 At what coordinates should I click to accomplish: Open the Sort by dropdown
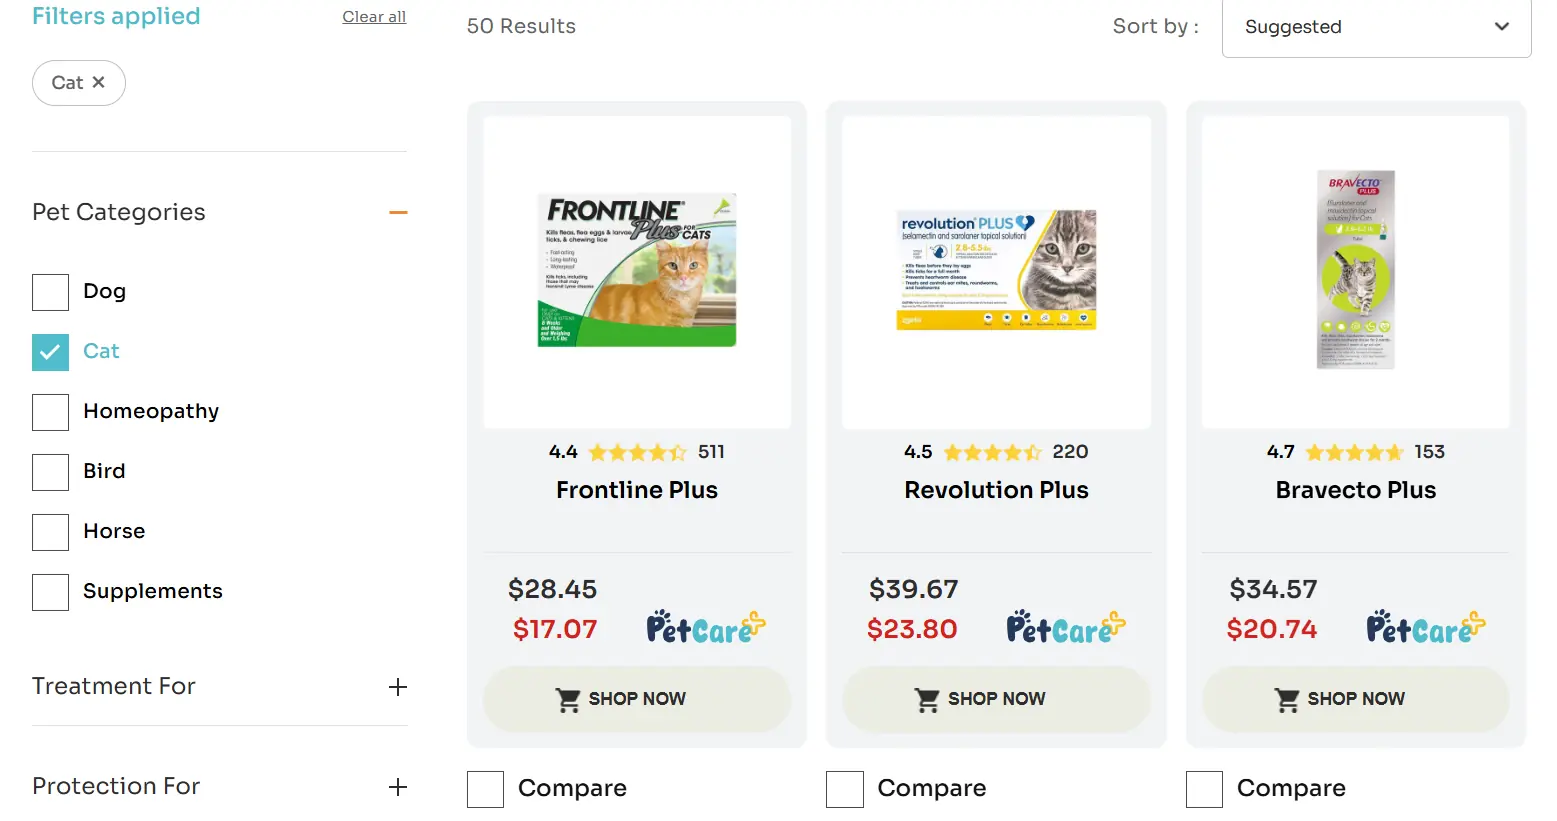pyautogui.click(x=1375, y=28)
